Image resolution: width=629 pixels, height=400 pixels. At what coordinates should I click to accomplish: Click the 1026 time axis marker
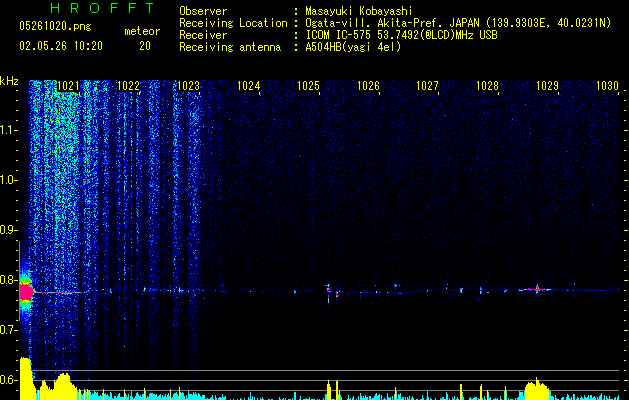pyautogui.click(x=368, y=86)
